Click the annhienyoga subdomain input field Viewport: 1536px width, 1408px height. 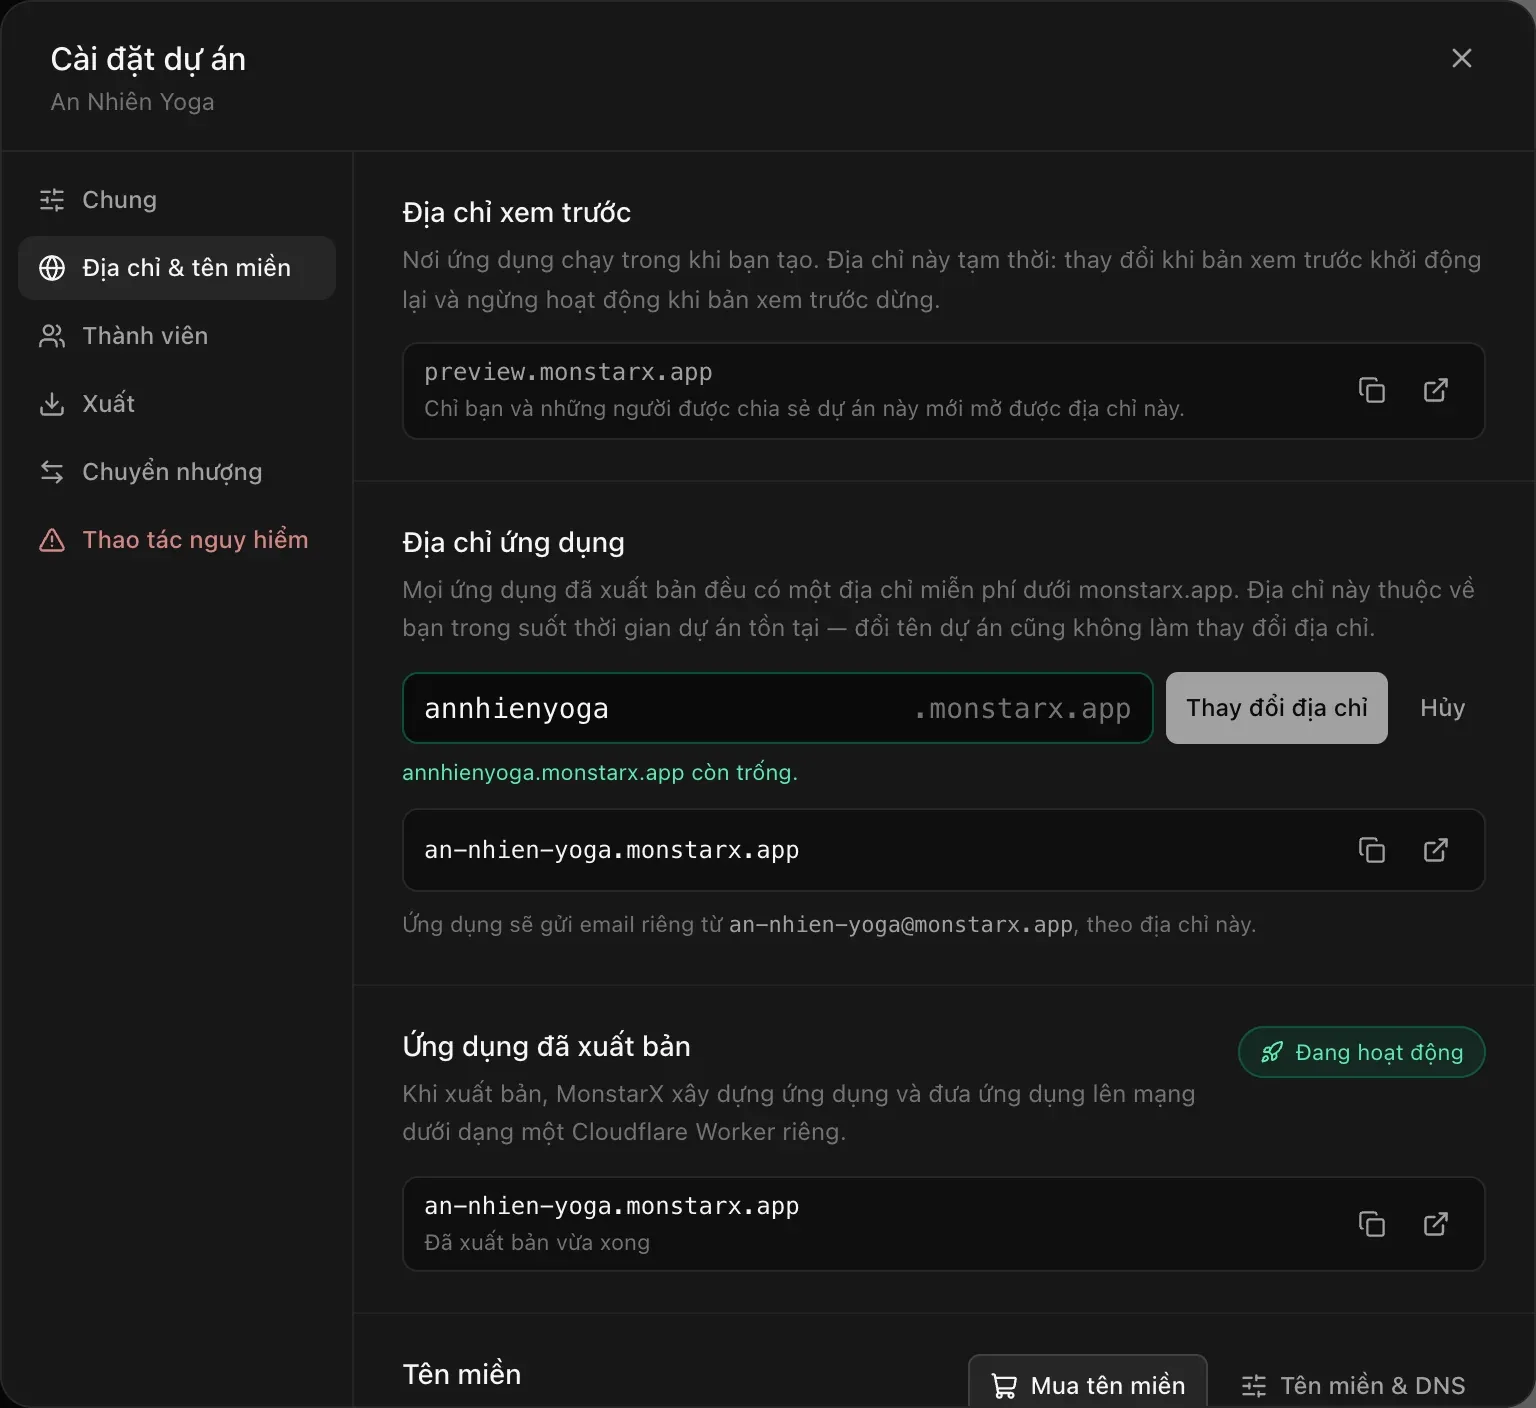(778, 708)
